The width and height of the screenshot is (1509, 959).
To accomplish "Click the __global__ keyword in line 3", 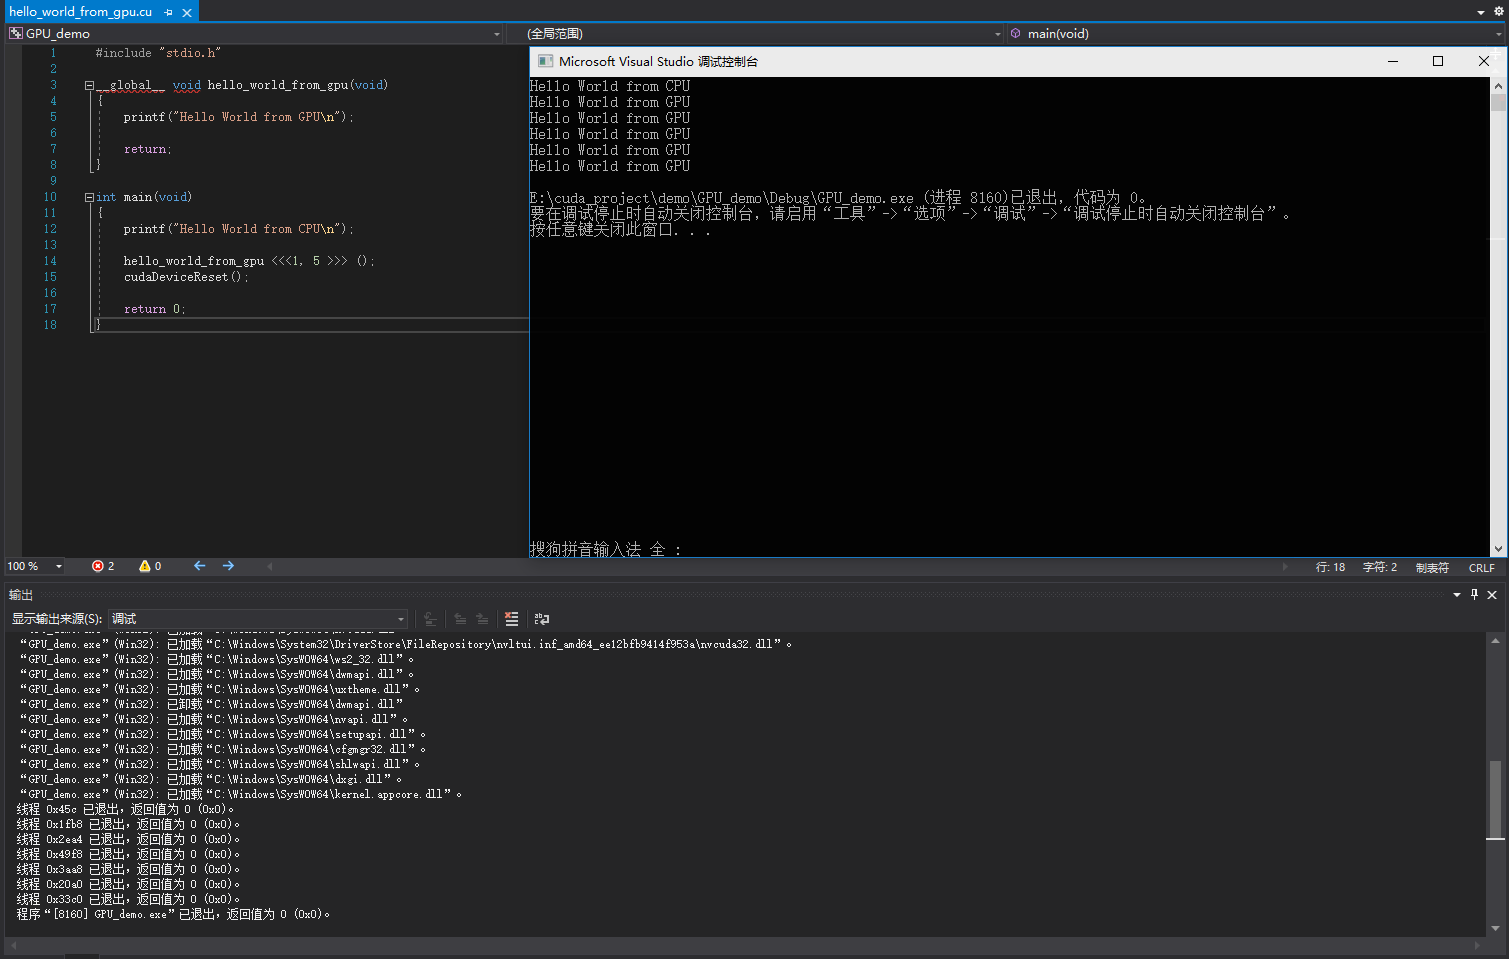I will coord(131,85).
